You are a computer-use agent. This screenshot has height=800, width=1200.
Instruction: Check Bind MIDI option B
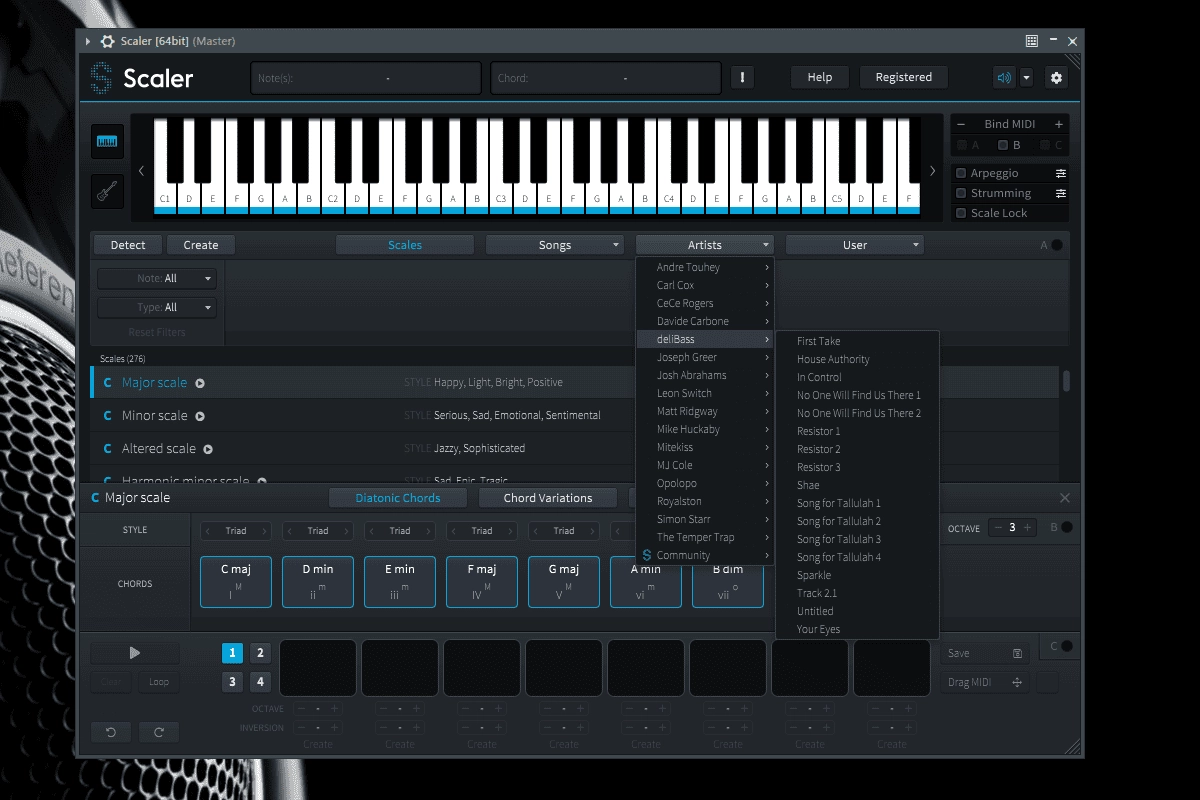[x=1003, y=145]
